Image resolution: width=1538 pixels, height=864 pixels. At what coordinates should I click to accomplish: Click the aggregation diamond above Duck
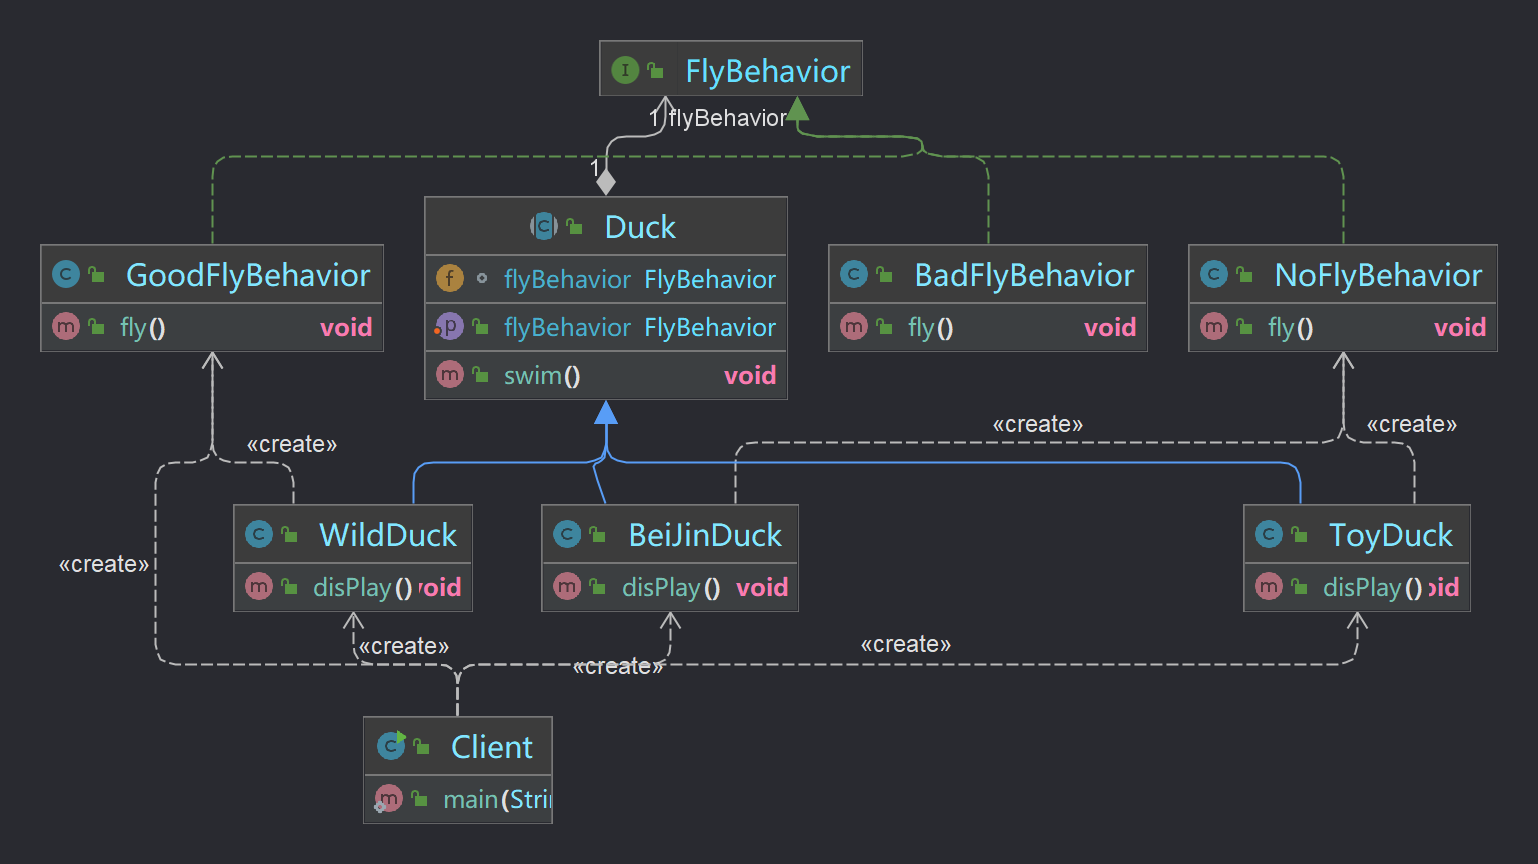coord(606,182)
